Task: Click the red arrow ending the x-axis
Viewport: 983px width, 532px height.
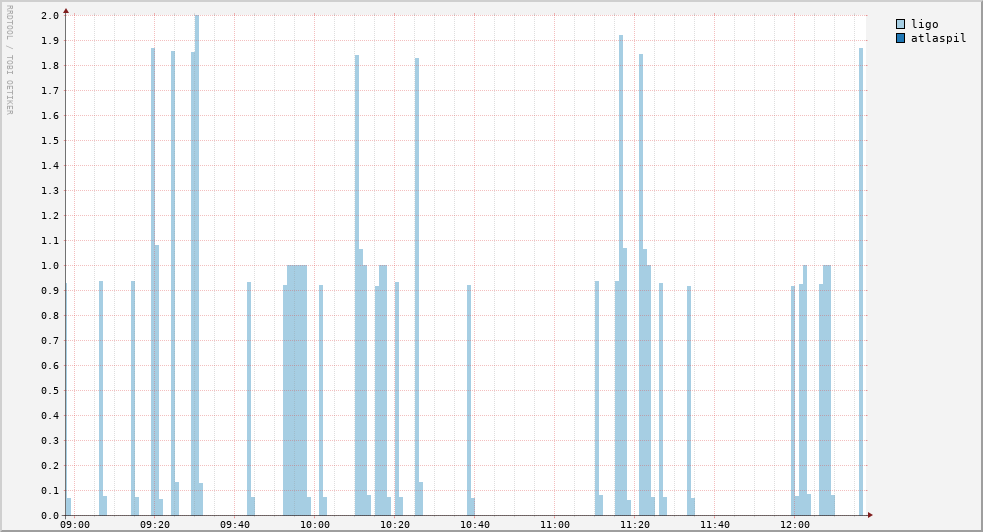Action: [x=870, y=515]
